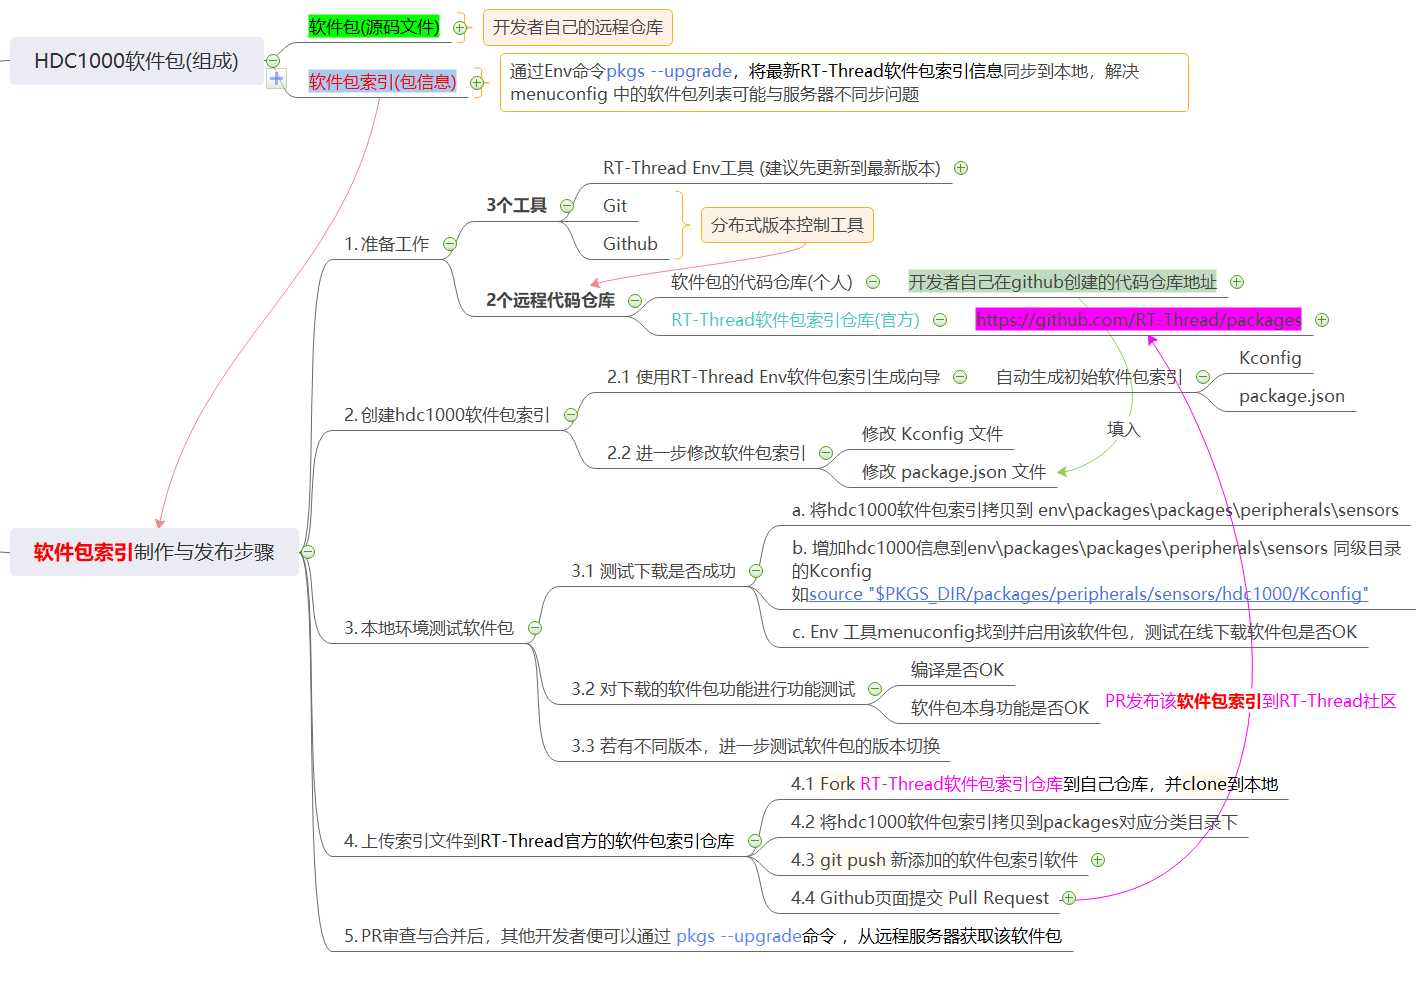Click the 填入 relationship label
The height and width of the screenshot is (981, 1416).
1123,429
